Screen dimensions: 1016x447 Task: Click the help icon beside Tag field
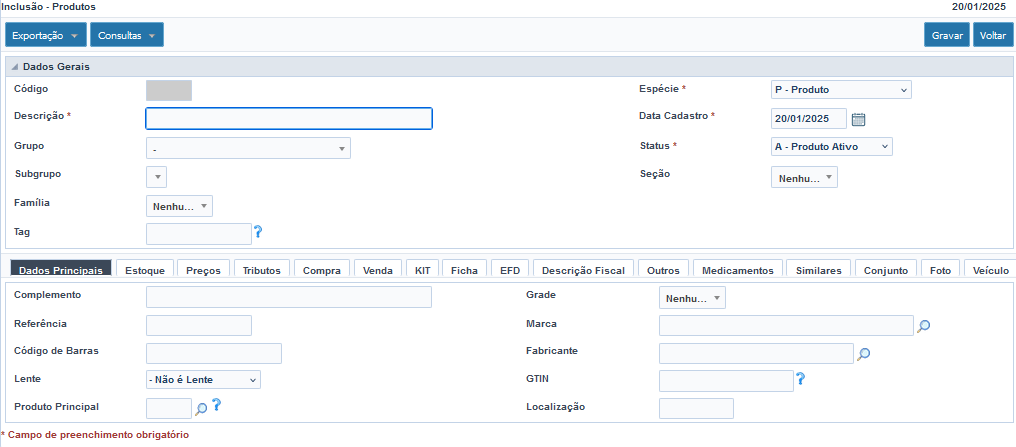[x=258, y=232]
